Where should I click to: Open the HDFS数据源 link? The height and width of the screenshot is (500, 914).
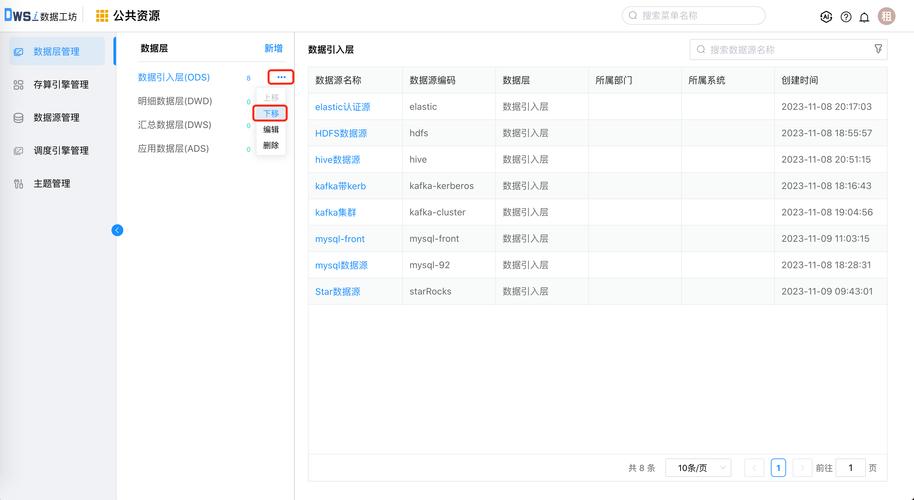click(x=341, y=133)
